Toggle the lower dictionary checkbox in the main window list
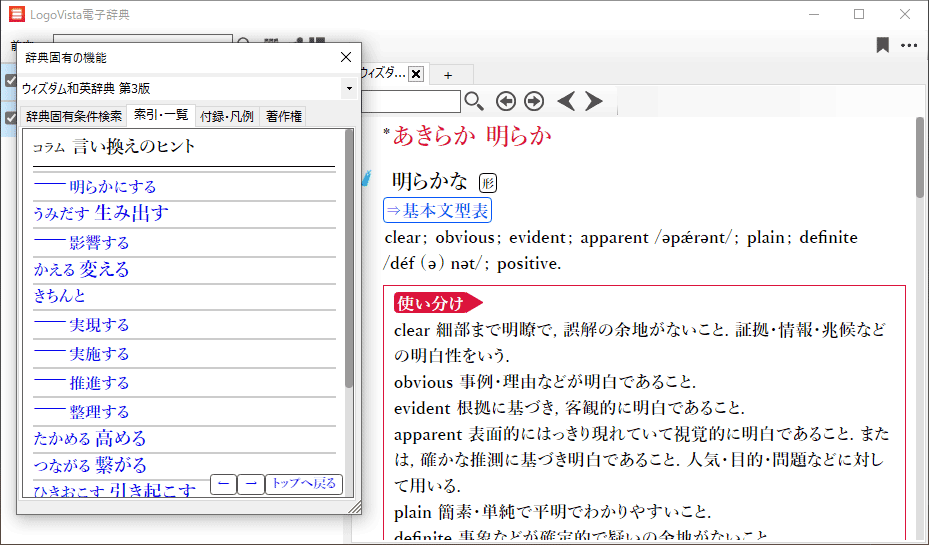Image resolution: width=929 pixels, height=545 pixels. (x=11, y=118)
